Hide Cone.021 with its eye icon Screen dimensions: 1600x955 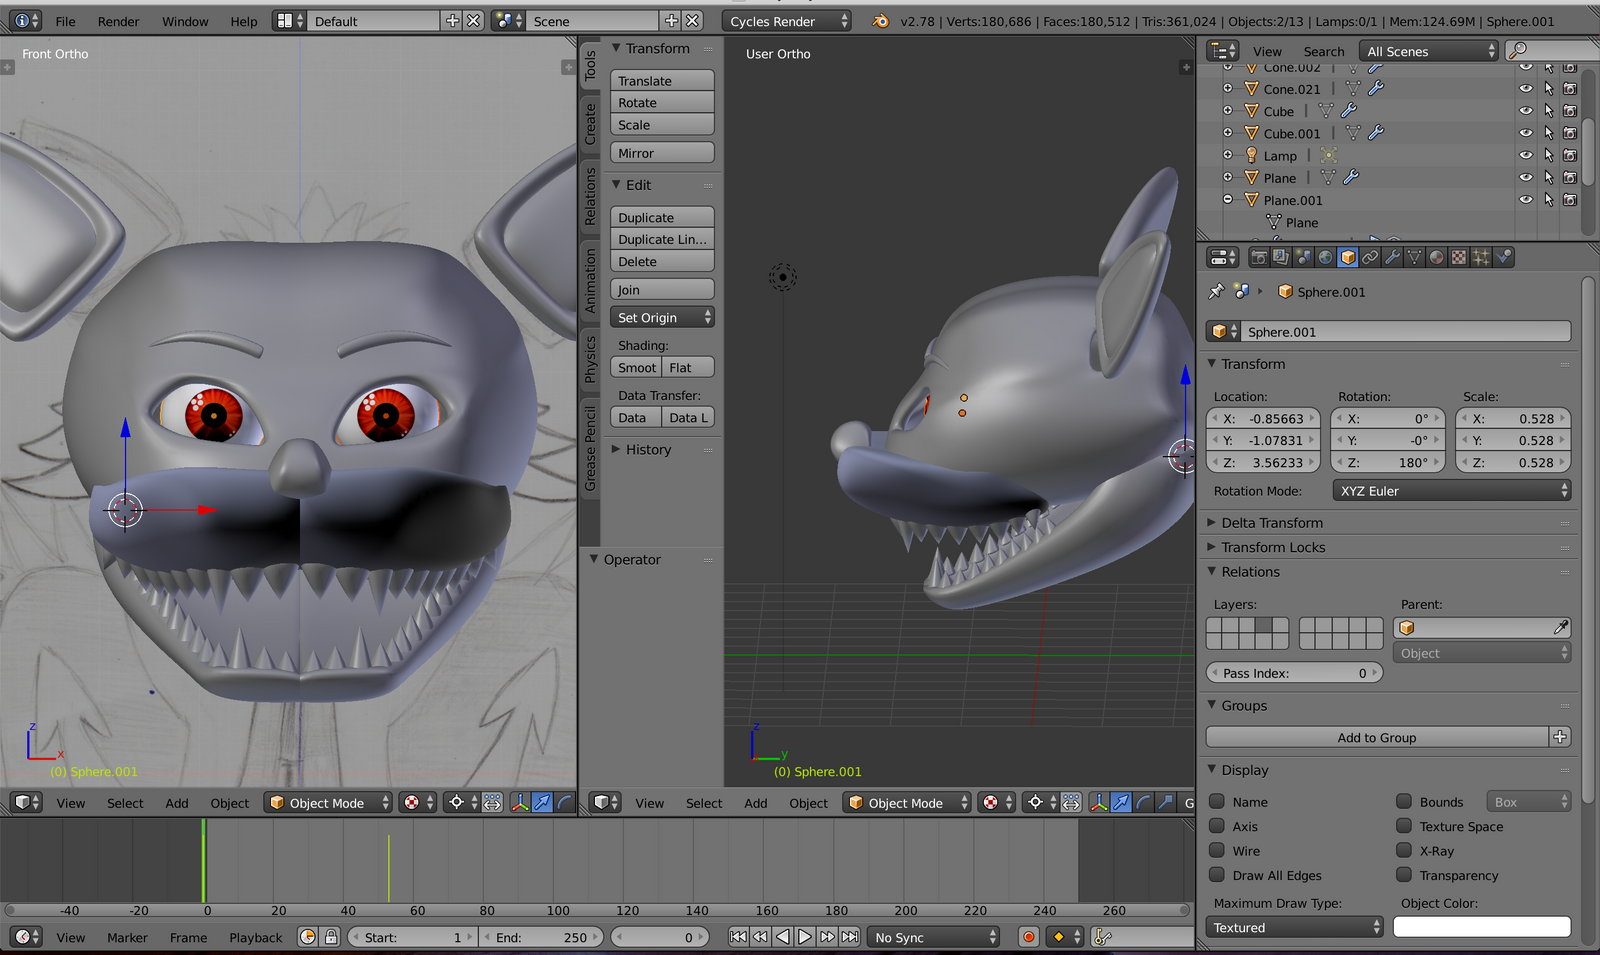click(x=1526, y=89)
